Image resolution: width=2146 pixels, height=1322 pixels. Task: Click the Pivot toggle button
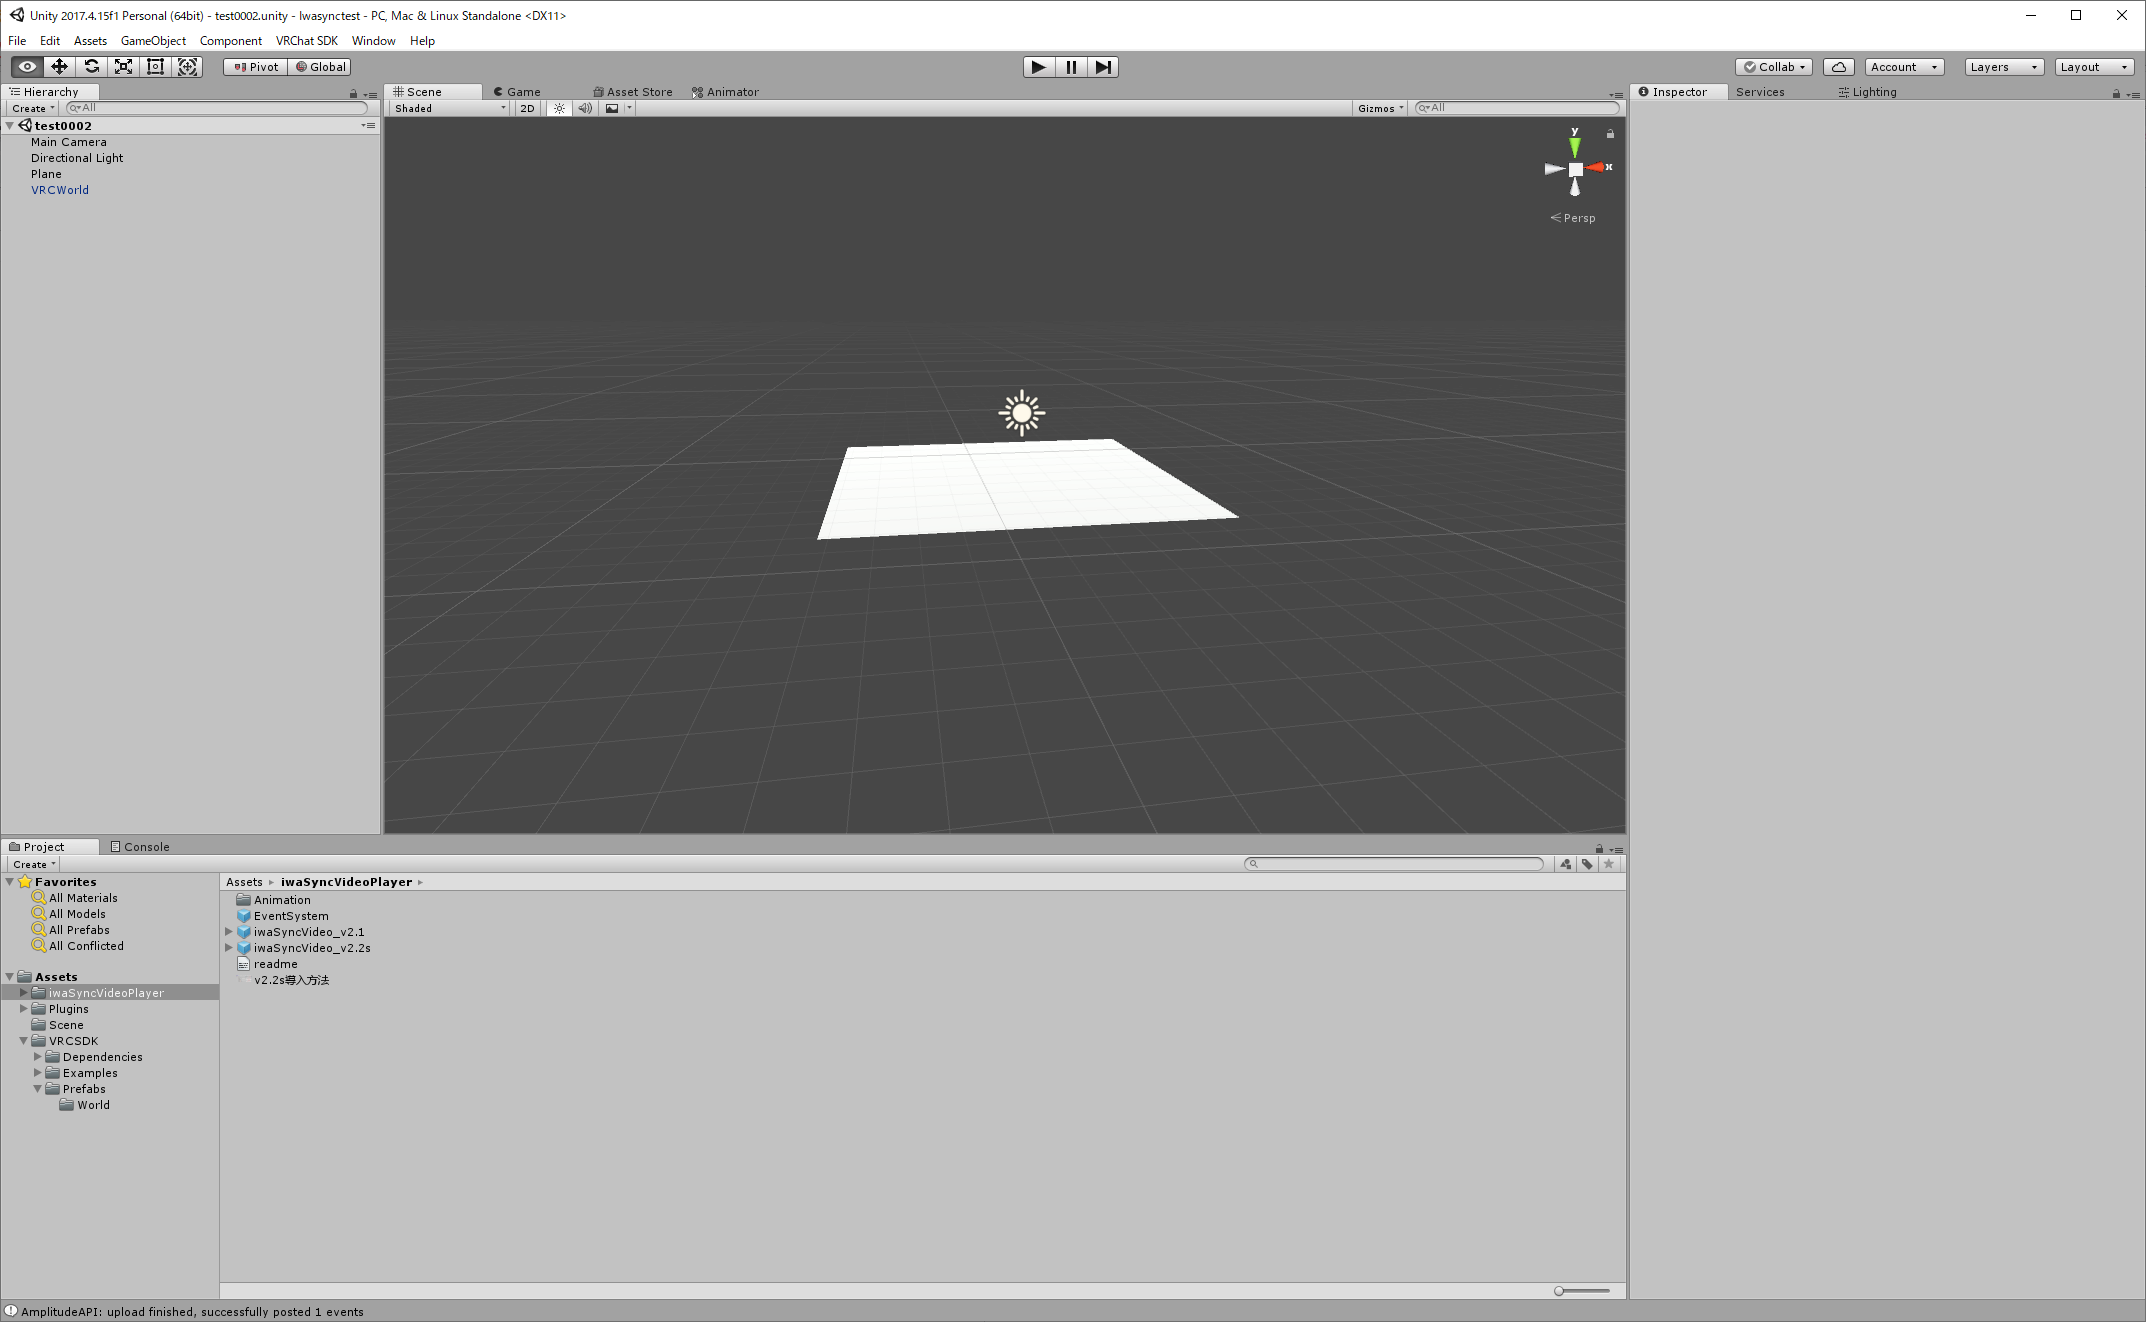[x=256, y=67]
